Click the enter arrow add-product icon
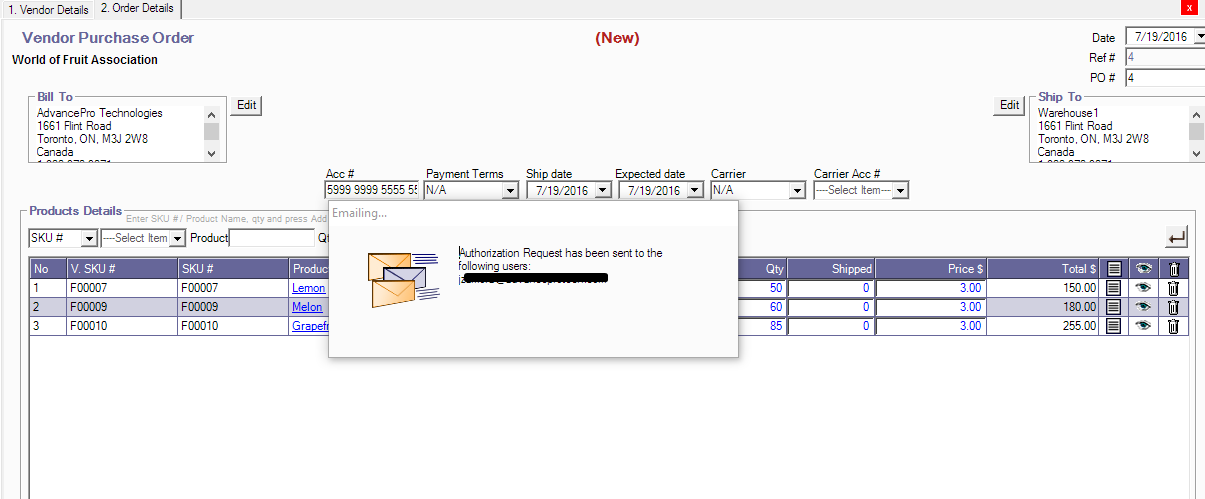This screenshot has height=499, width=1205. click(x=1177, y=237)
